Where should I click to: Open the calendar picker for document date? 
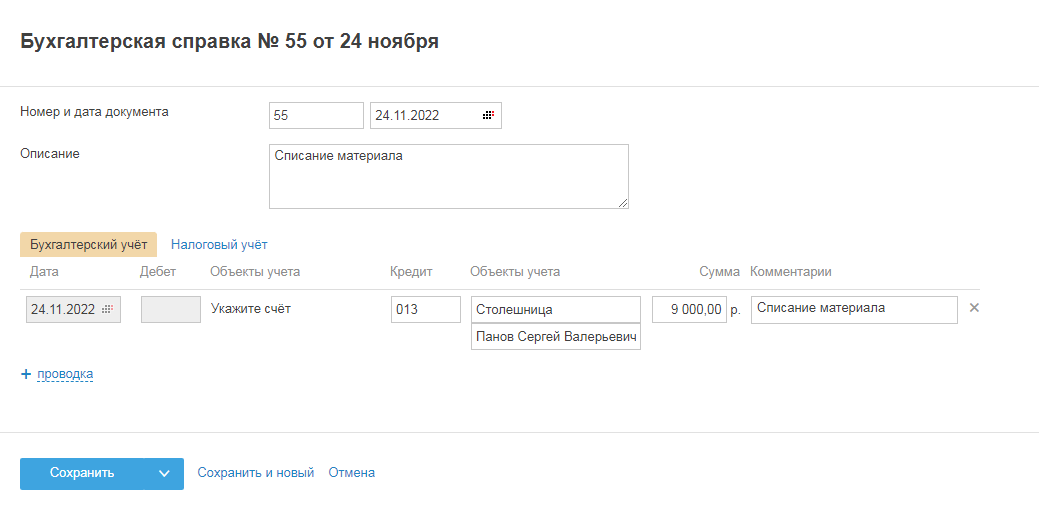pos(488,116)
